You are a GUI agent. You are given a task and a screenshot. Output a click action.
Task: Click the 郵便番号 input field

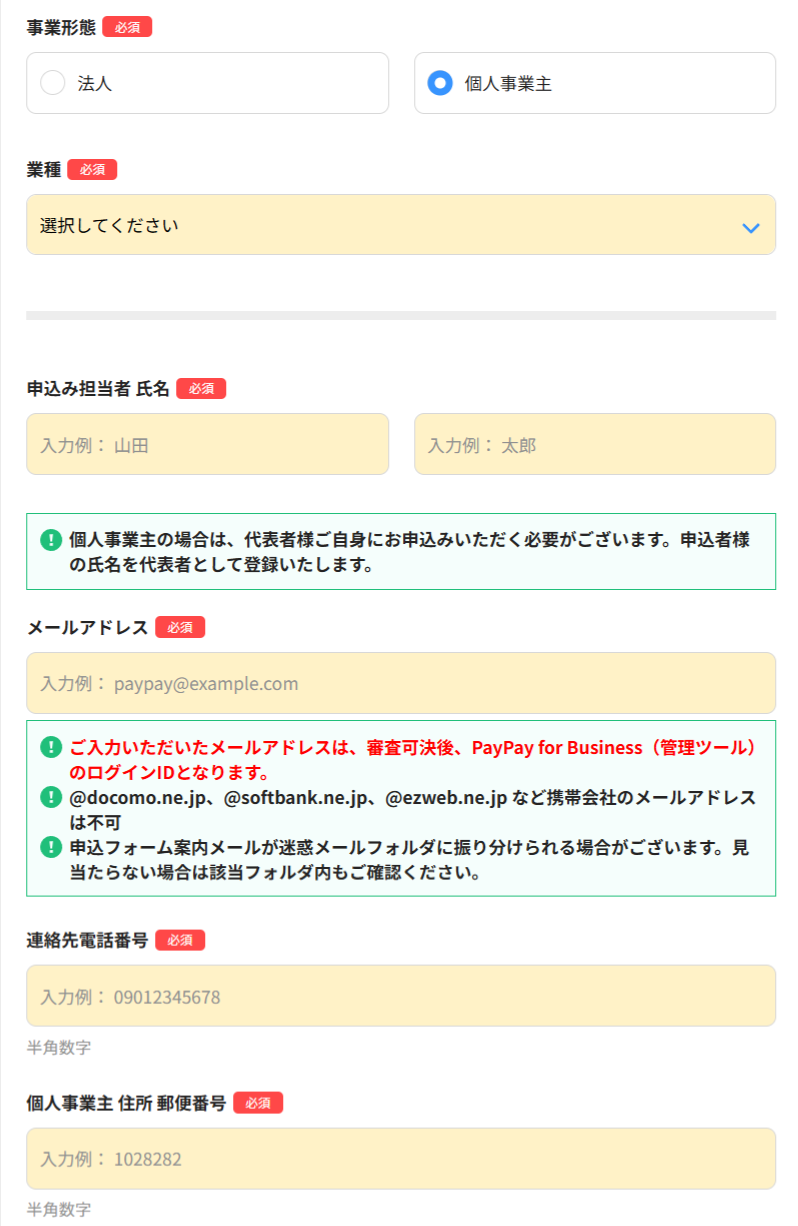400,1159
